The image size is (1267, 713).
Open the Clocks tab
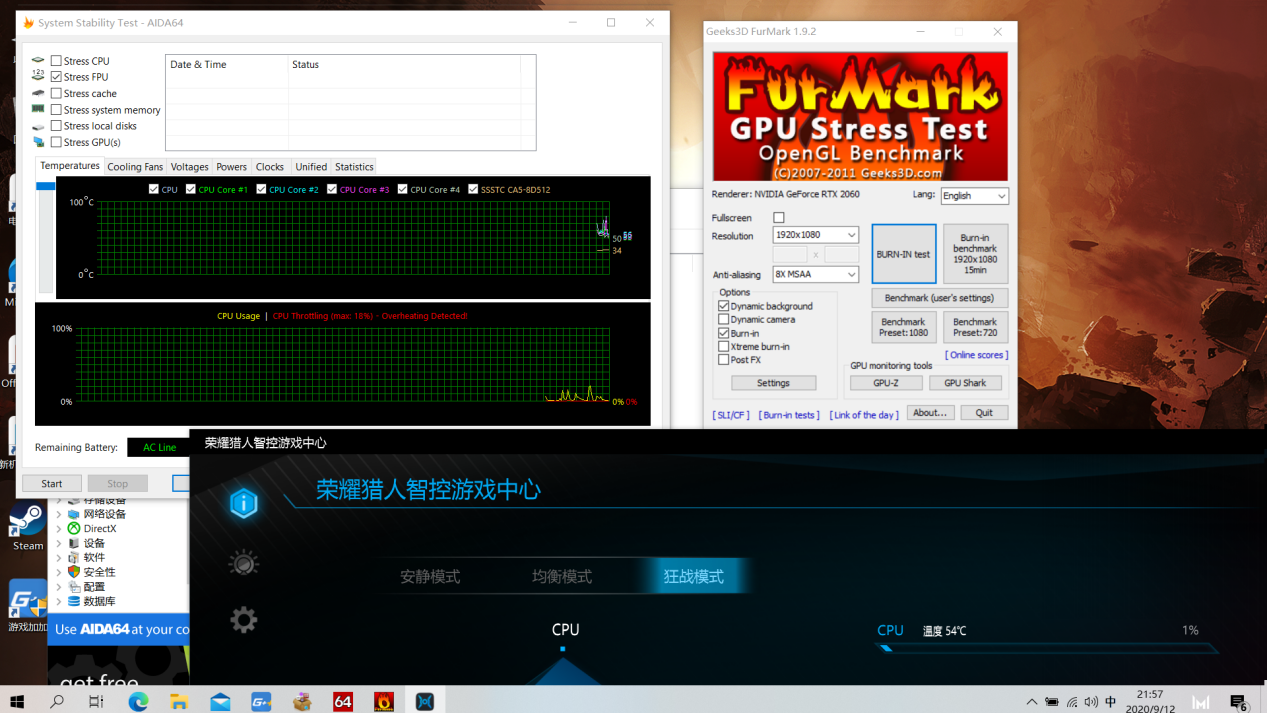(x=270, y=167)
